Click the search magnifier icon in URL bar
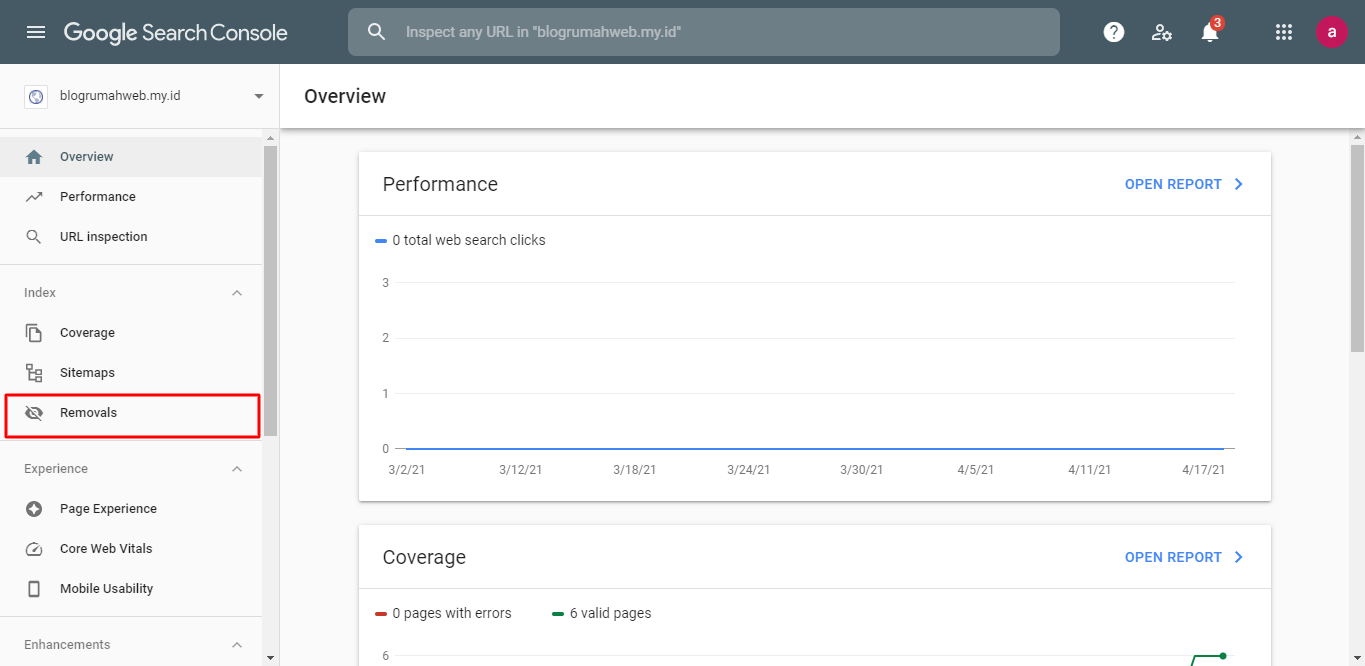Screen dimensions: 1365x666 pyautogui.click(x=376, y=32)
